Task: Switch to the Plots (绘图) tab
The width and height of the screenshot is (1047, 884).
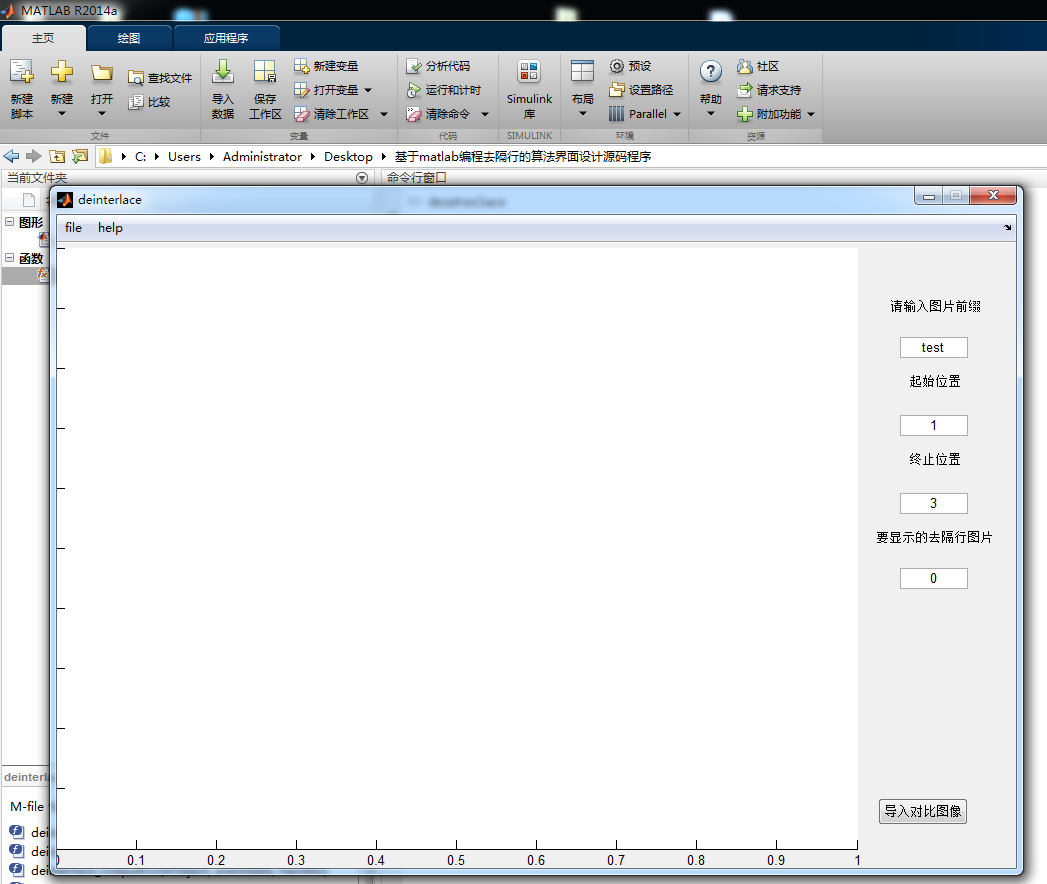Action: [x=129, y=38]
